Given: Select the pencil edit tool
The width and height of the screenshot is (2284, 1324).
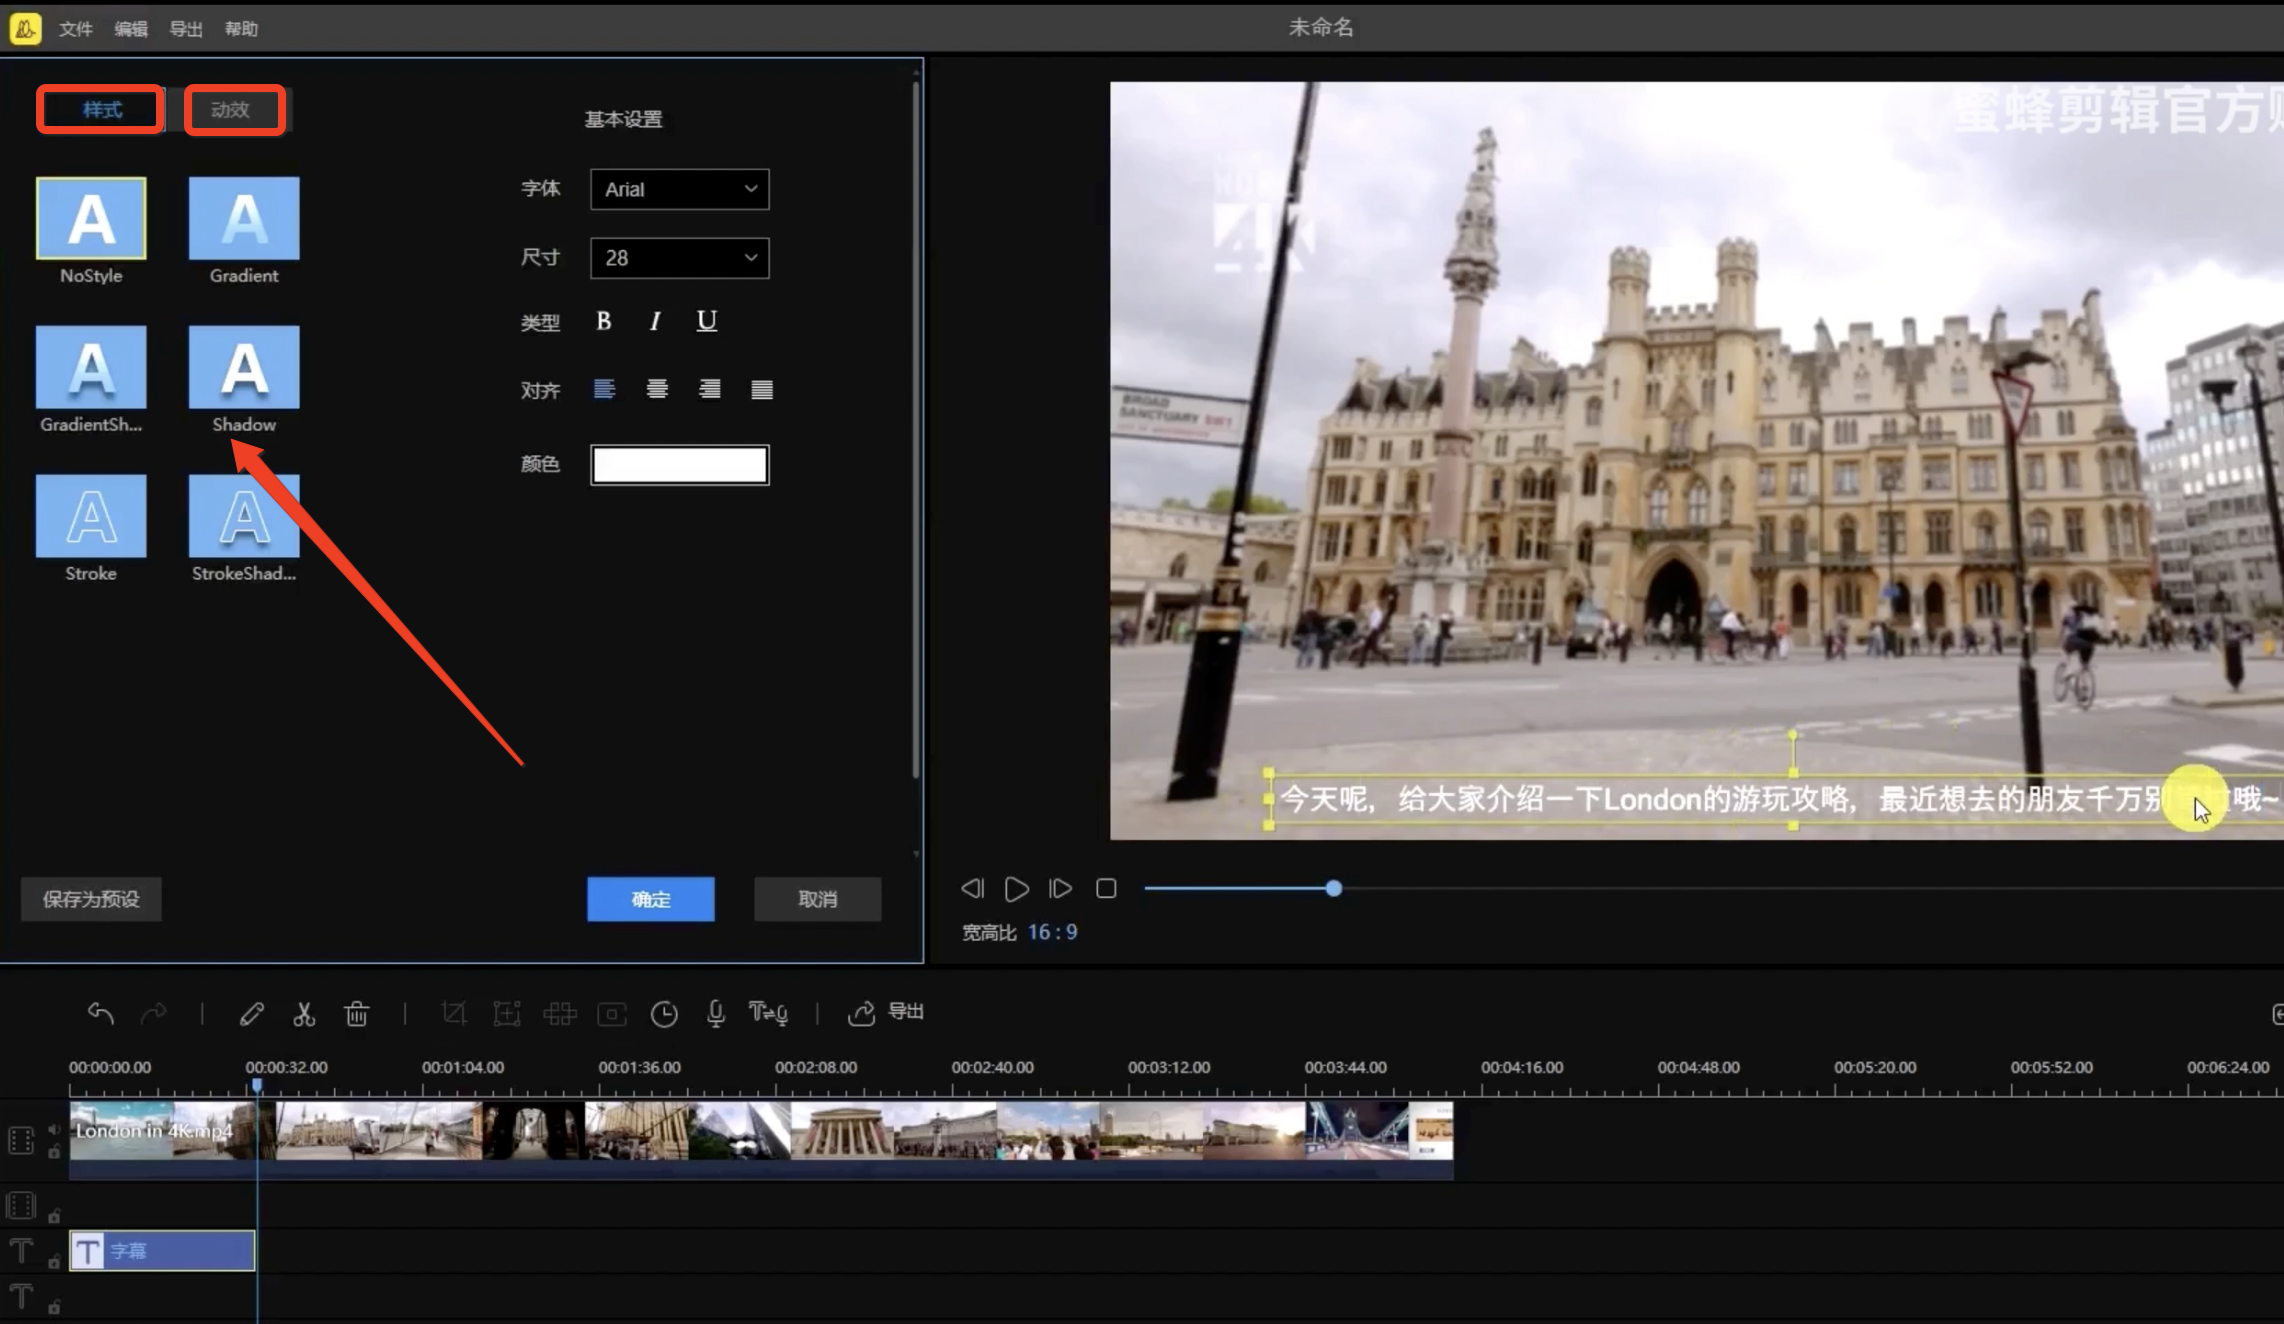Looking at the screenshot, I should point(251,1014).
